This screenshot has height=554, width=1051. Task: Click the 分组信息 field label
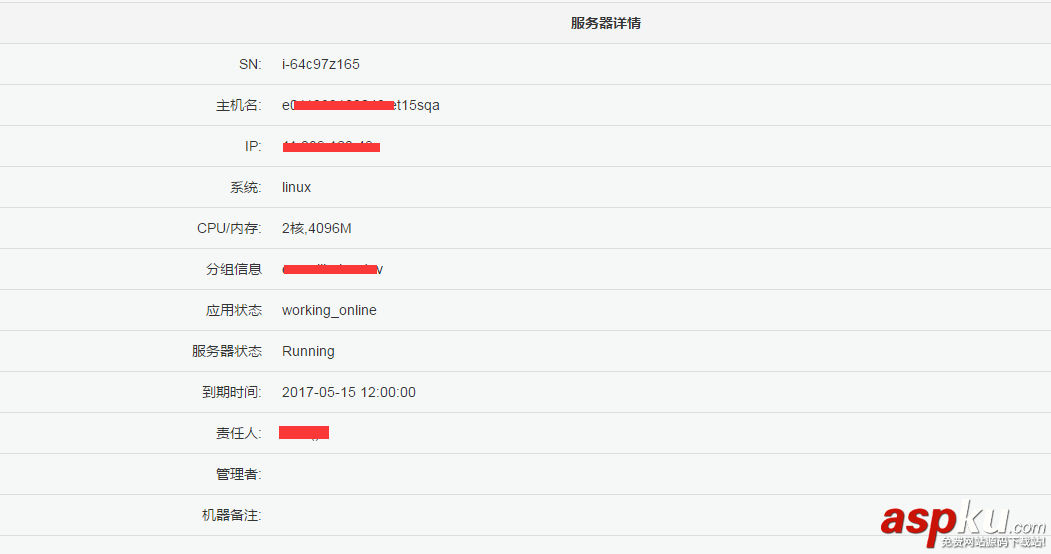pos(234,269)
